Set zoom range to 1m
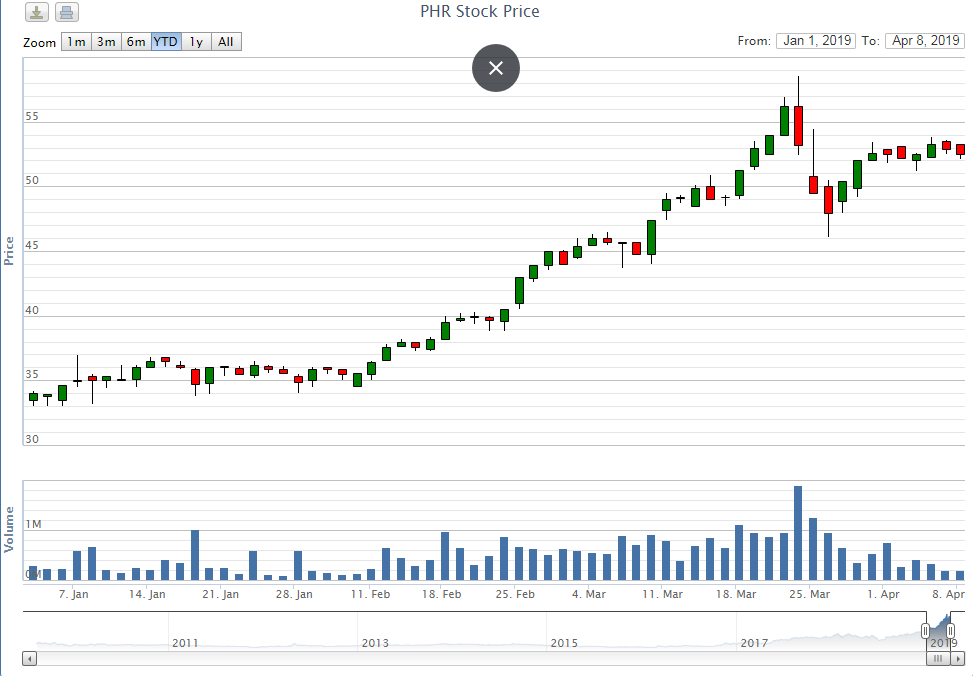This screenshot has height=676, width=973. pyautogui.click(x=76, y=42)
